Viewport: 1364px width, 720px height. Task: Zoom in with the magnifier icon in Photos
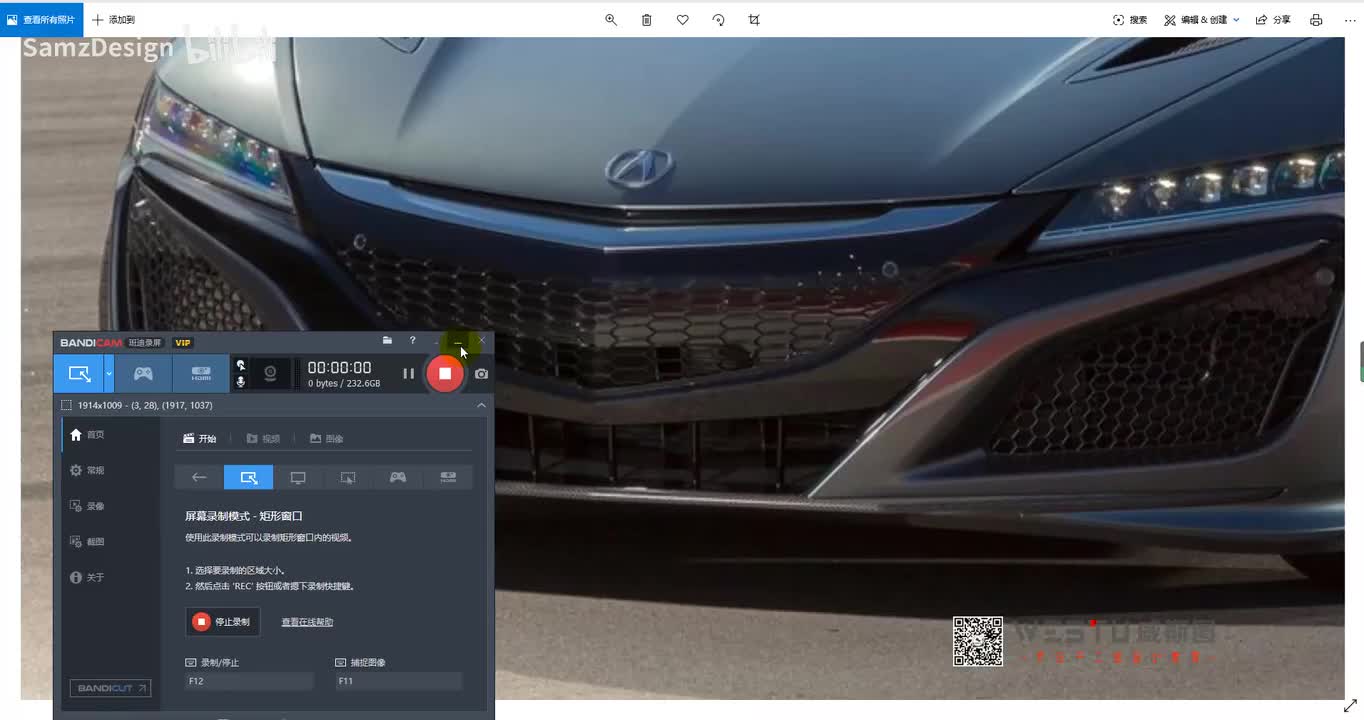611,20
